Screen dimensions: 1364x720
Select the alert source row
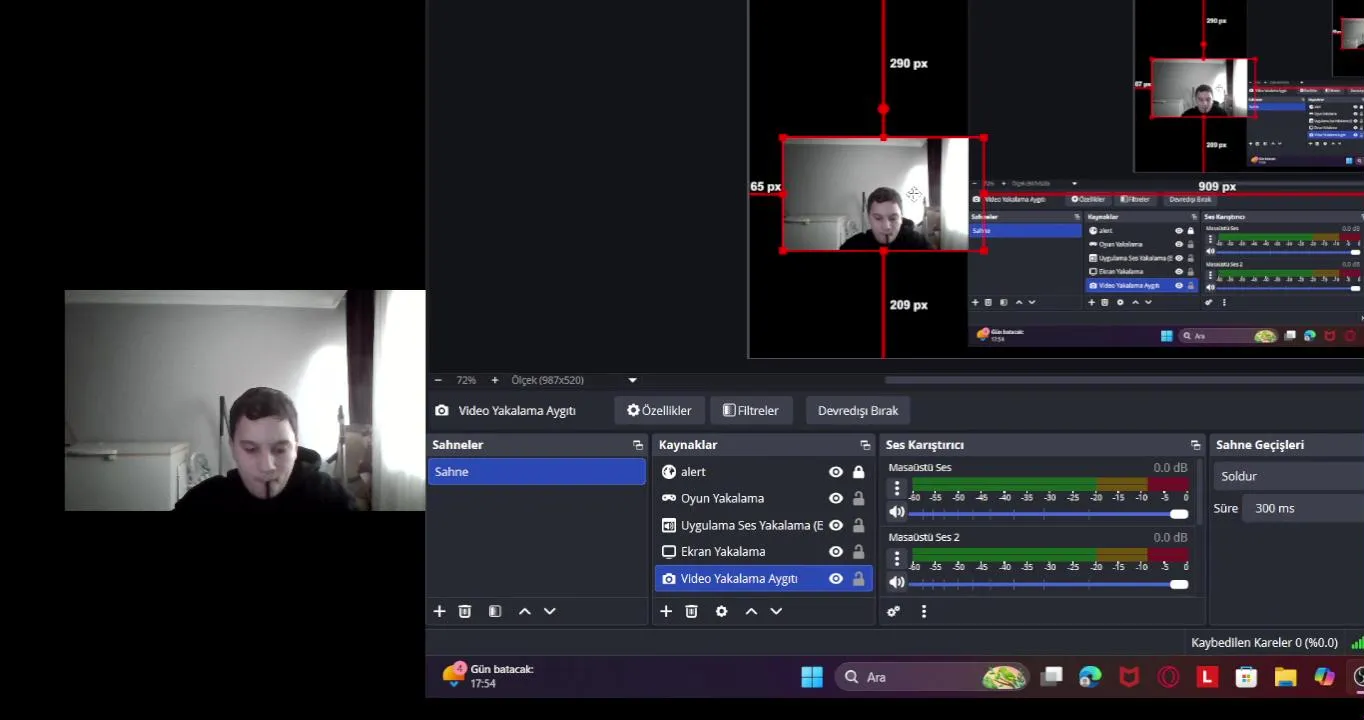tap(763, 472)
